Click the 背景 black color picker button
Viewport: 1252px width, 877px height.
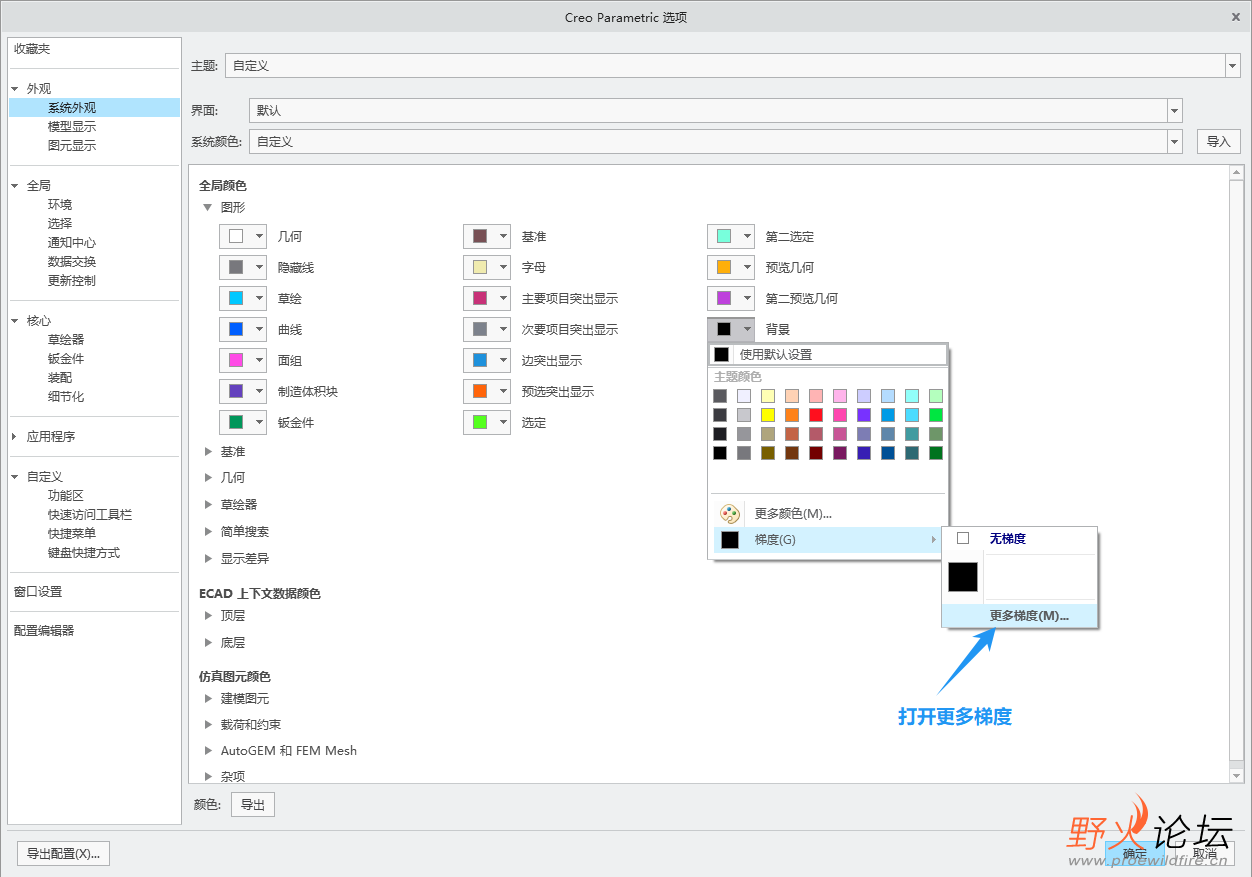pos(731,330)
